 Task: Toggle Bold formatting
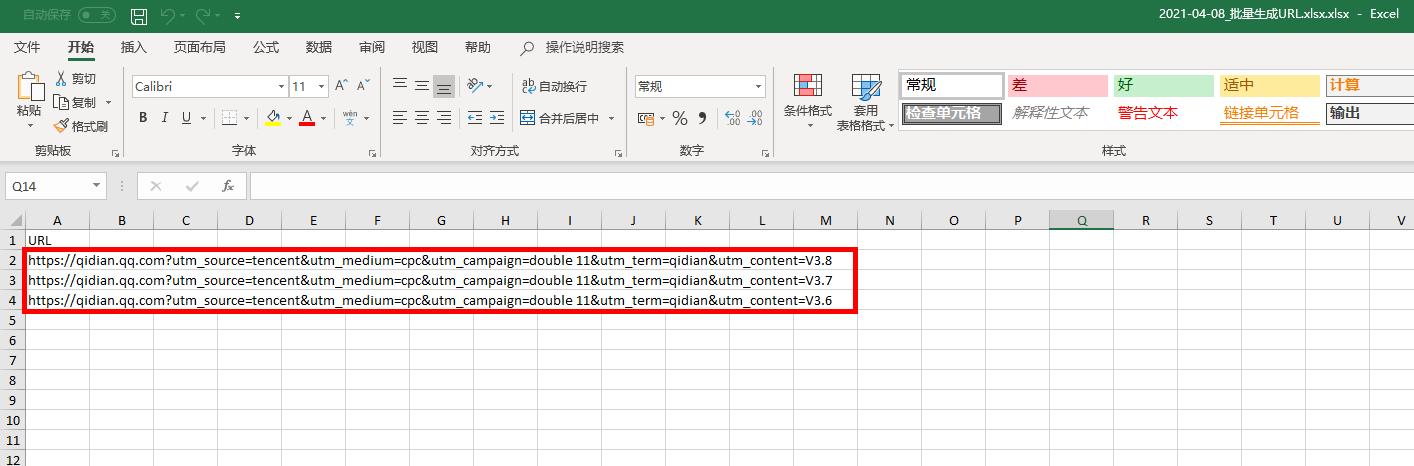tap(143, 118)
